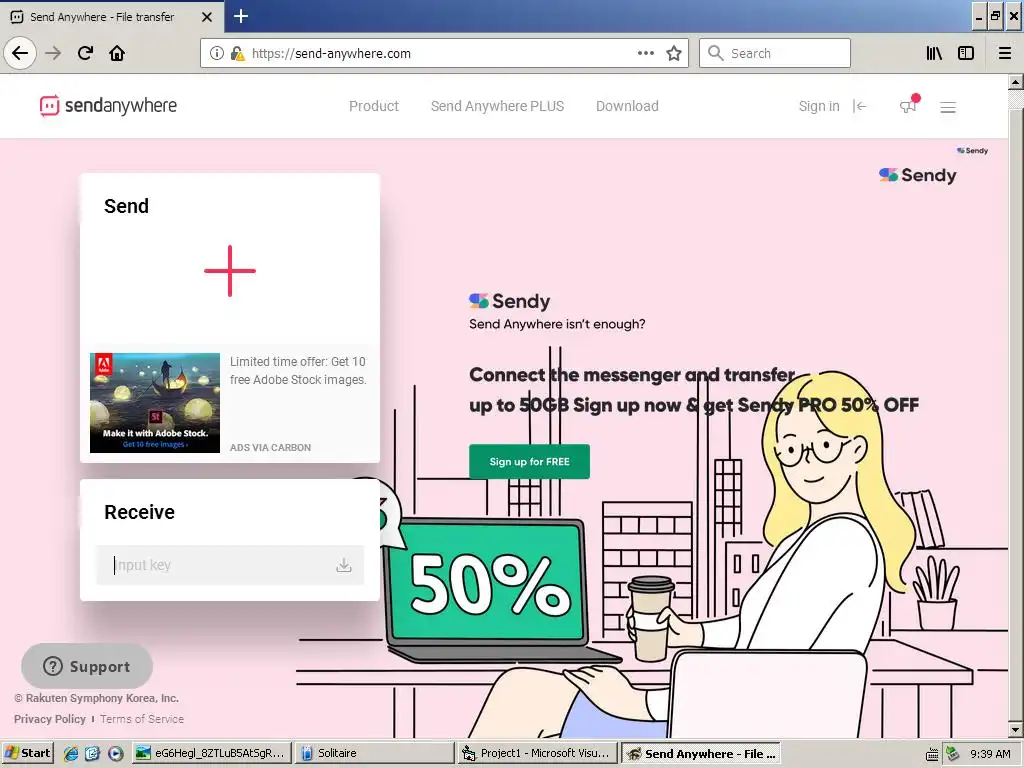Click the Sign in link
Image resolution: width=1024 pixels, height=768 pixels.
(819, 106)
